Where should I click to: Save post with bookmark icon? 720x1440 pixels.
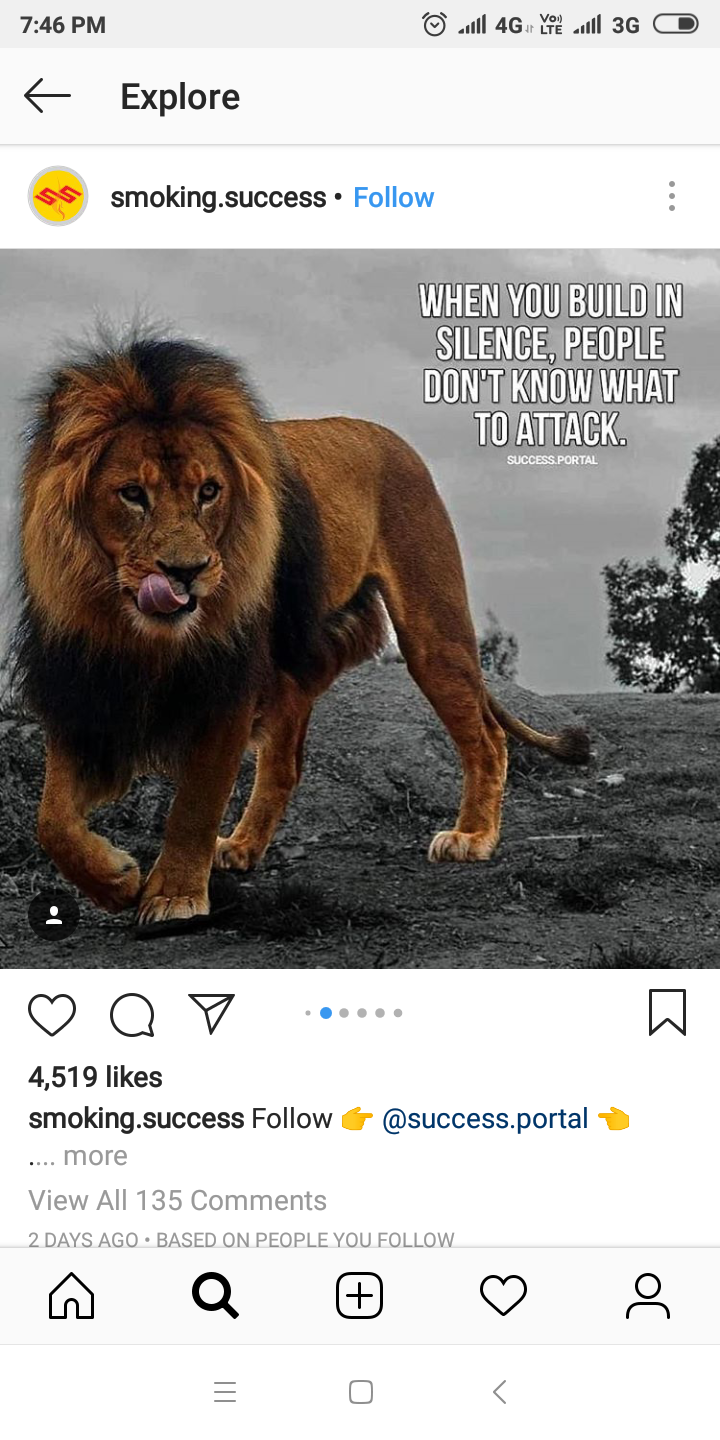point(667,1012)
